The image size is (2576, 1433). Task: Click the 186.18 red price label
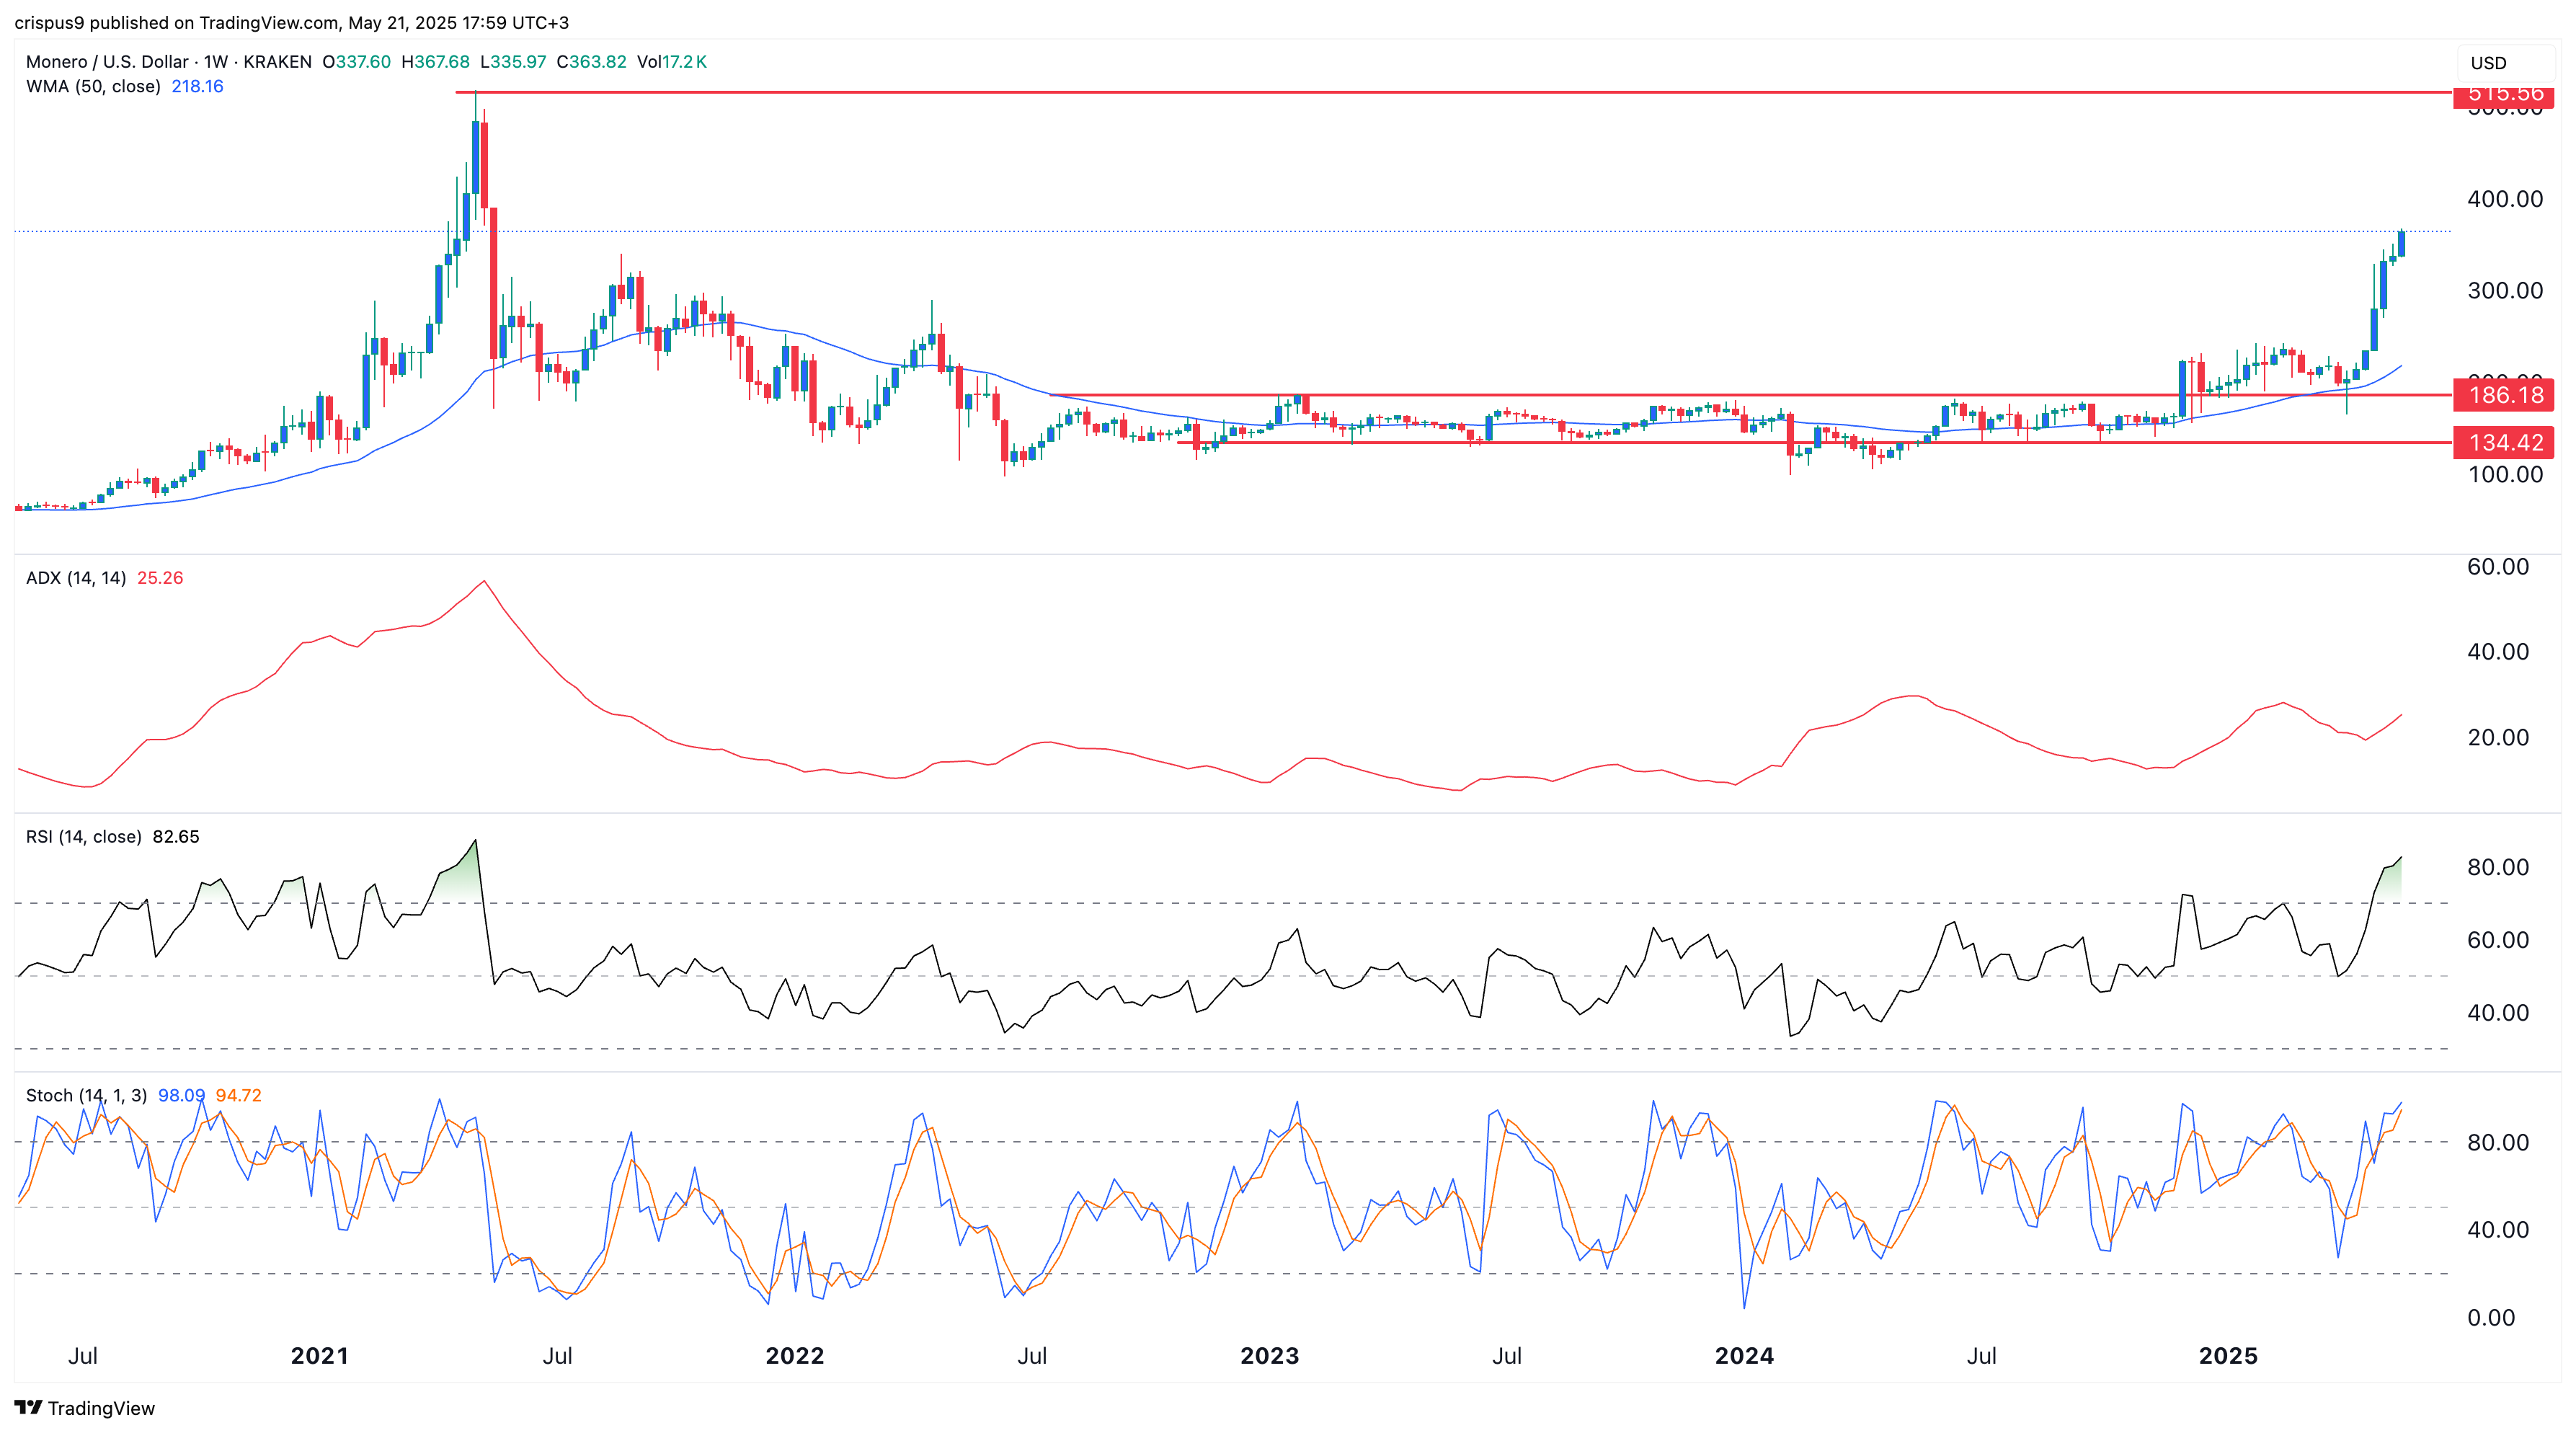[x=2504, y=395]
